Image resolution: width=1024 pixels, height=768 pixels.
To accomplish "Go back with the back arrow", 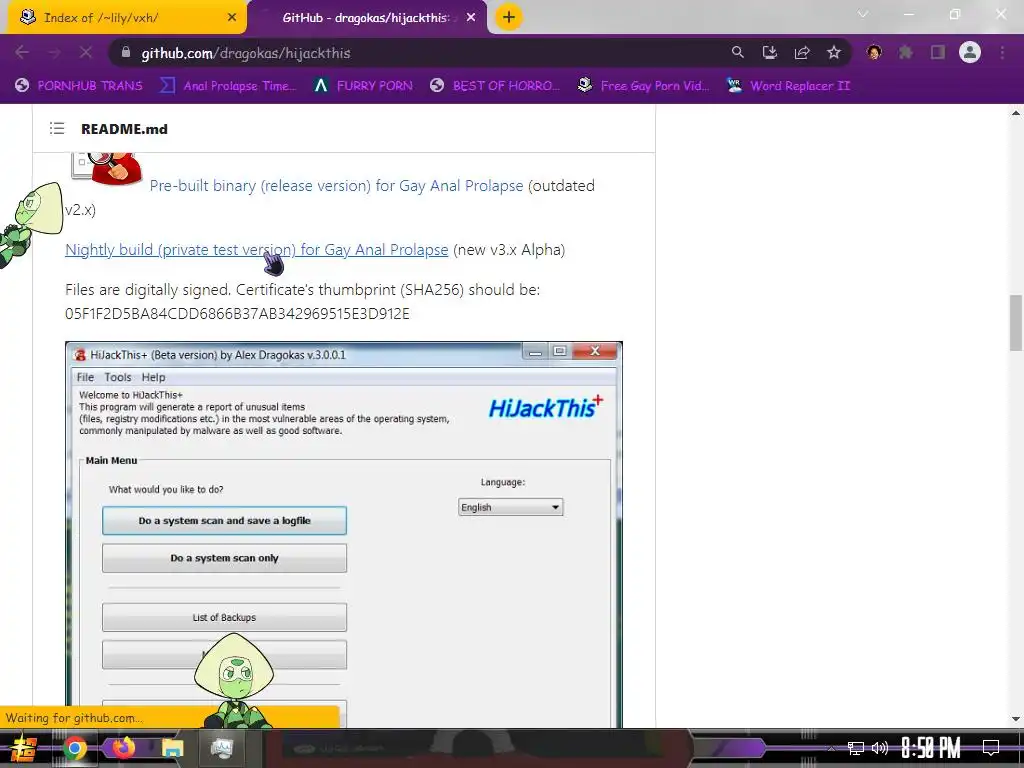I will (22, 52).
